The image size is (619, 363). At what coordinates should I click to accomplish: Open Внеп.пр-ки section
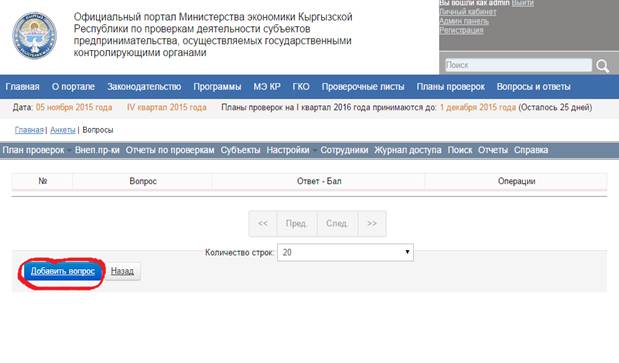pos(97,150)
